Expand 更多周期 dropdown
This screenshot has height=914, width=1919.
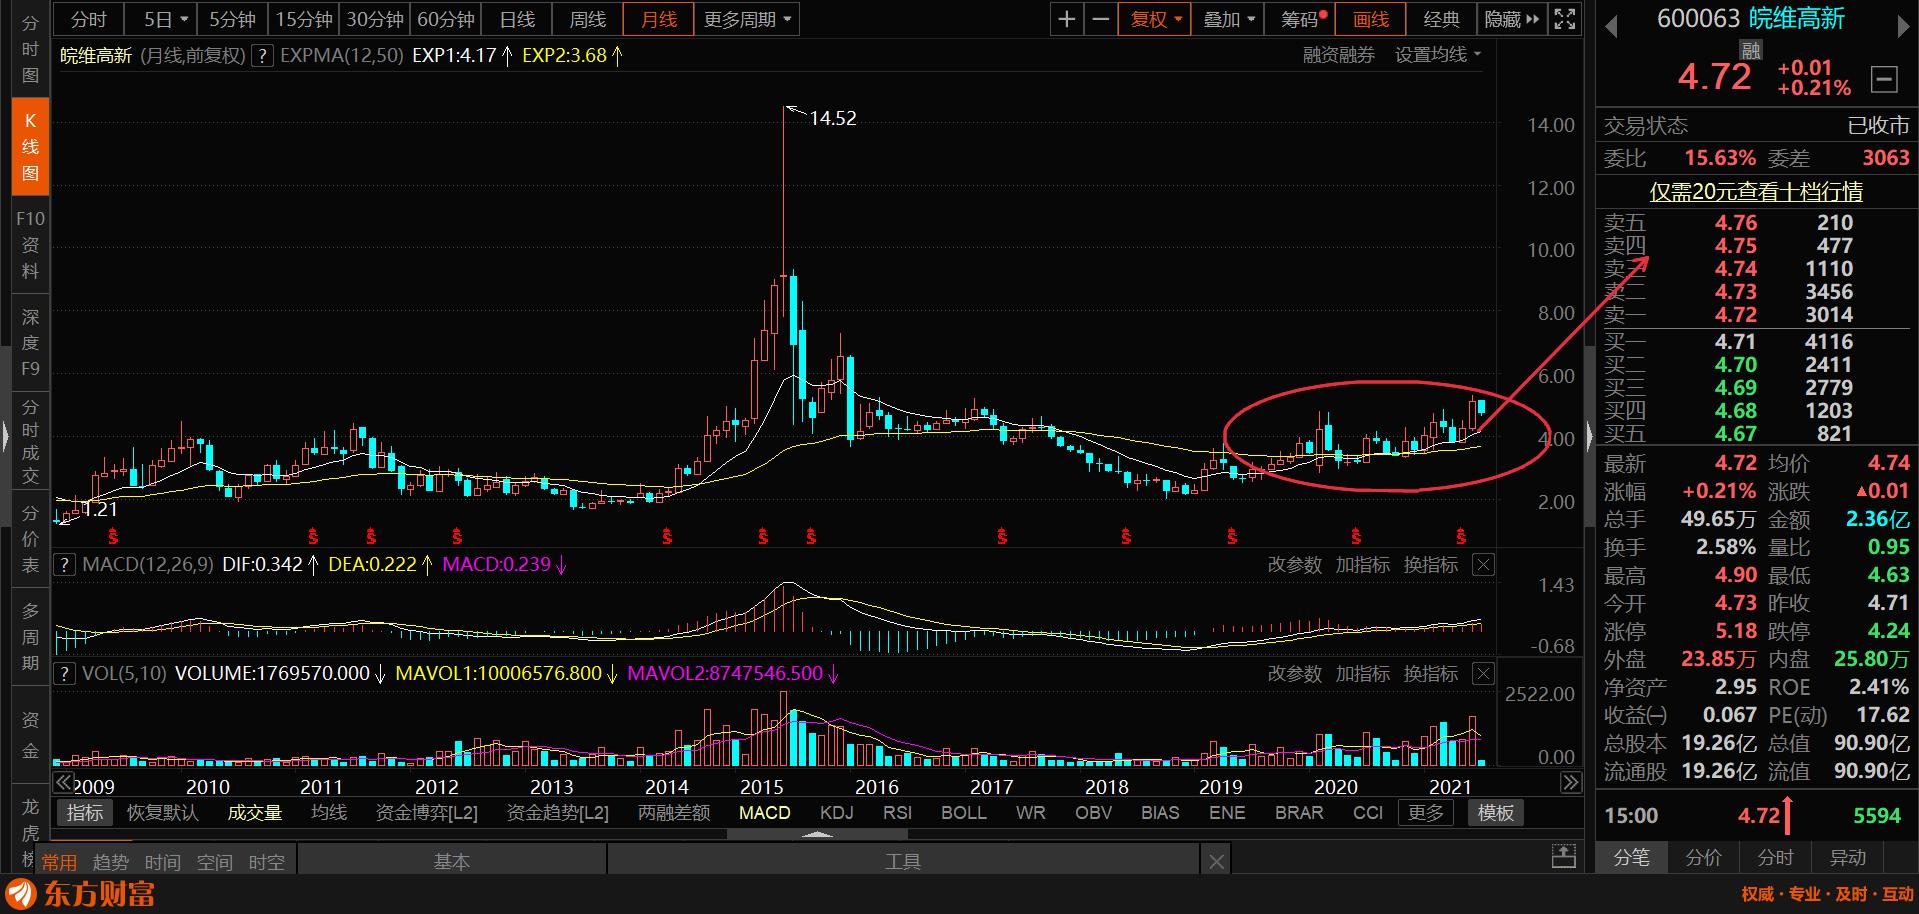coord(746,19)
